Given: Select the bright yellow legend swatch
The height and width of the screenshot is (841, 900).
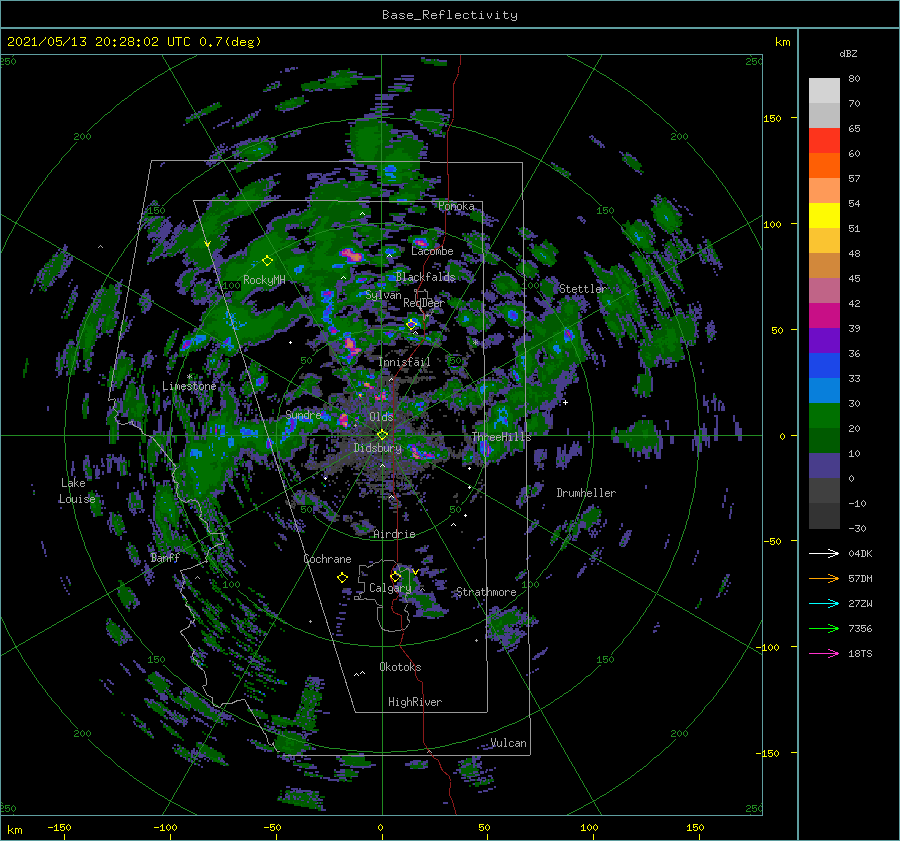Looking at the screenshot, I should click(824, 216).
